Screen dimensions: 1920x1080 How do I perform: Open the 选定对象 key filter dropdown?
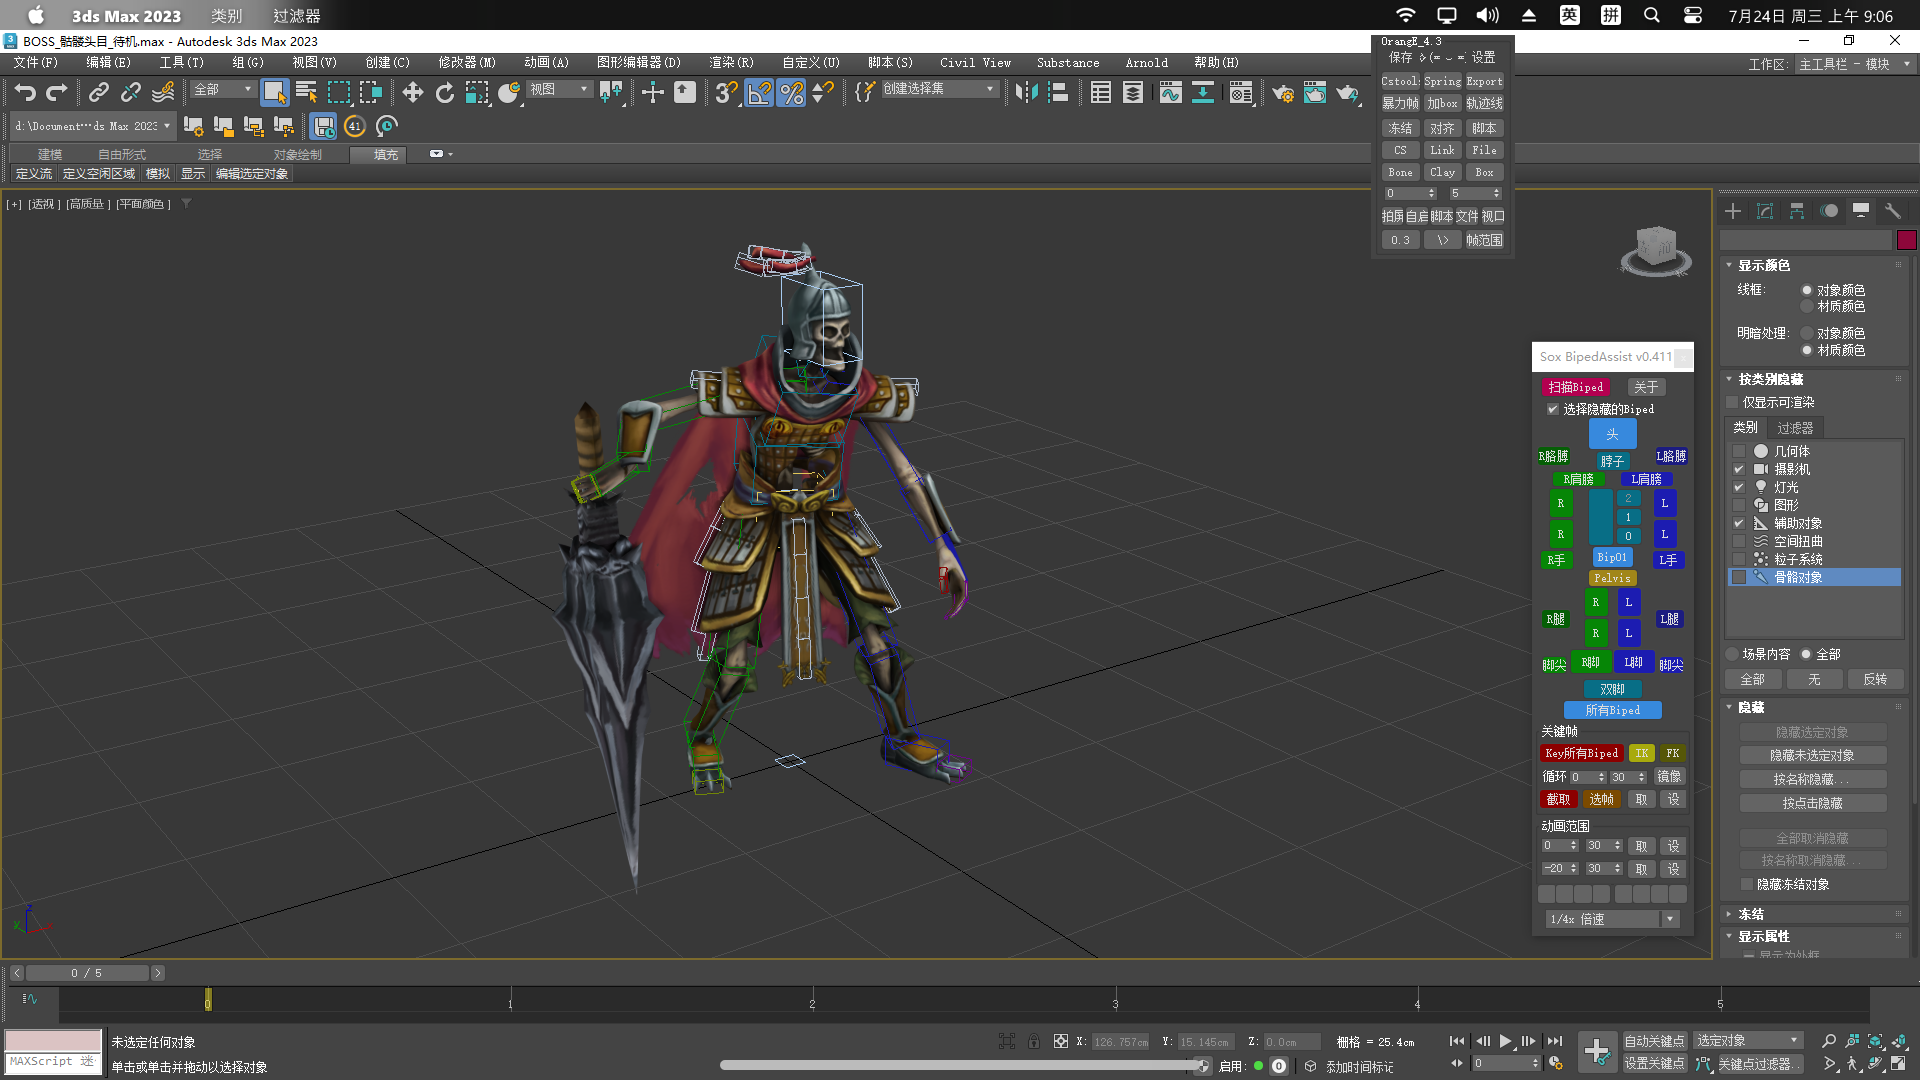[1747, 1041]
